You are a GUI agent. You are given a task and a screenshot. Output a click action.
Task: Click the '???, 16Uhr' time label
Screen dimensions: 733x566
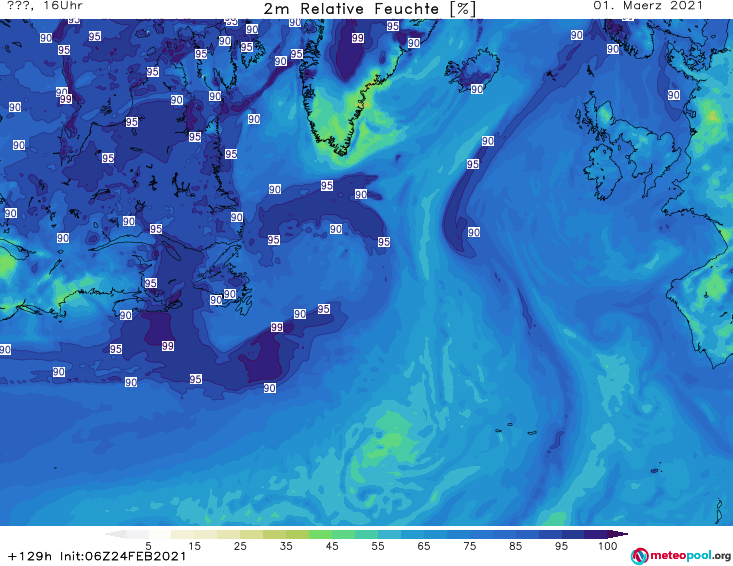(x=45, y=6)
